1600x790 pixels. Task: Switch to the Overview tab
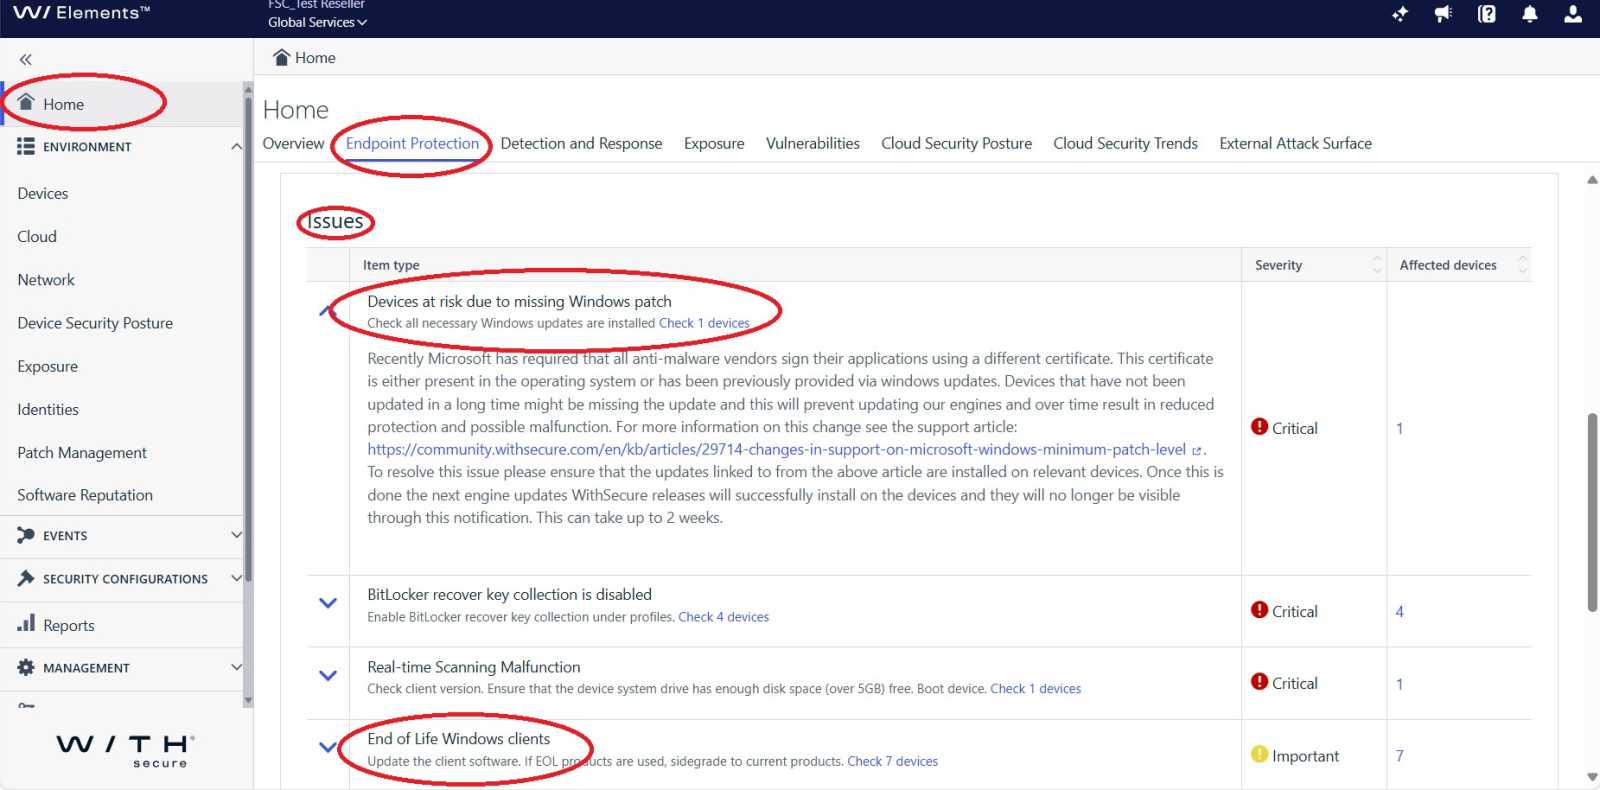click(x=293, y=143)
